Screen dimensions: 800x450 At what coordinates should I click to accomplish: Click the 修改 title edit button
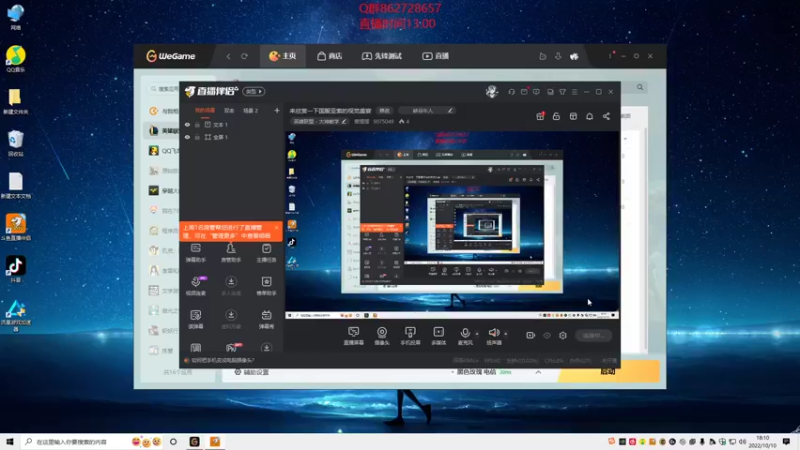coord(384,111)
